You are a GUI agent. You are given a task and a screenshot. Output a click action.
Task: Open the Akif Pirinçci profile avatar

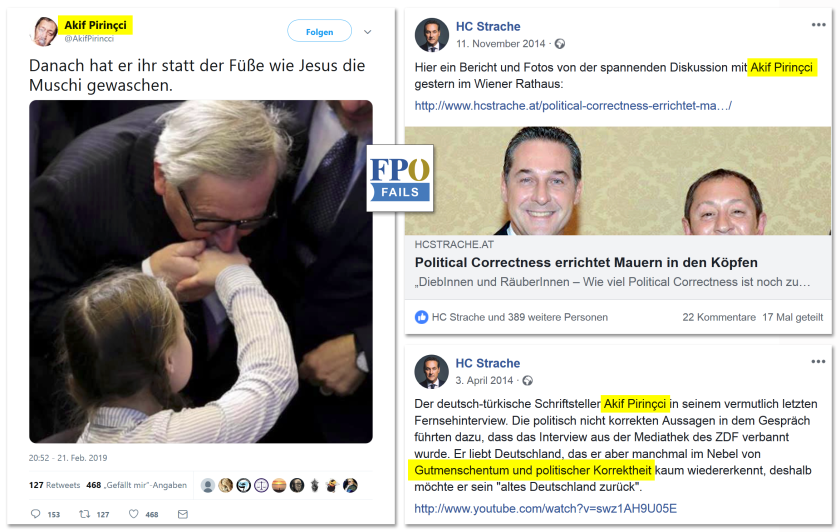45,32
